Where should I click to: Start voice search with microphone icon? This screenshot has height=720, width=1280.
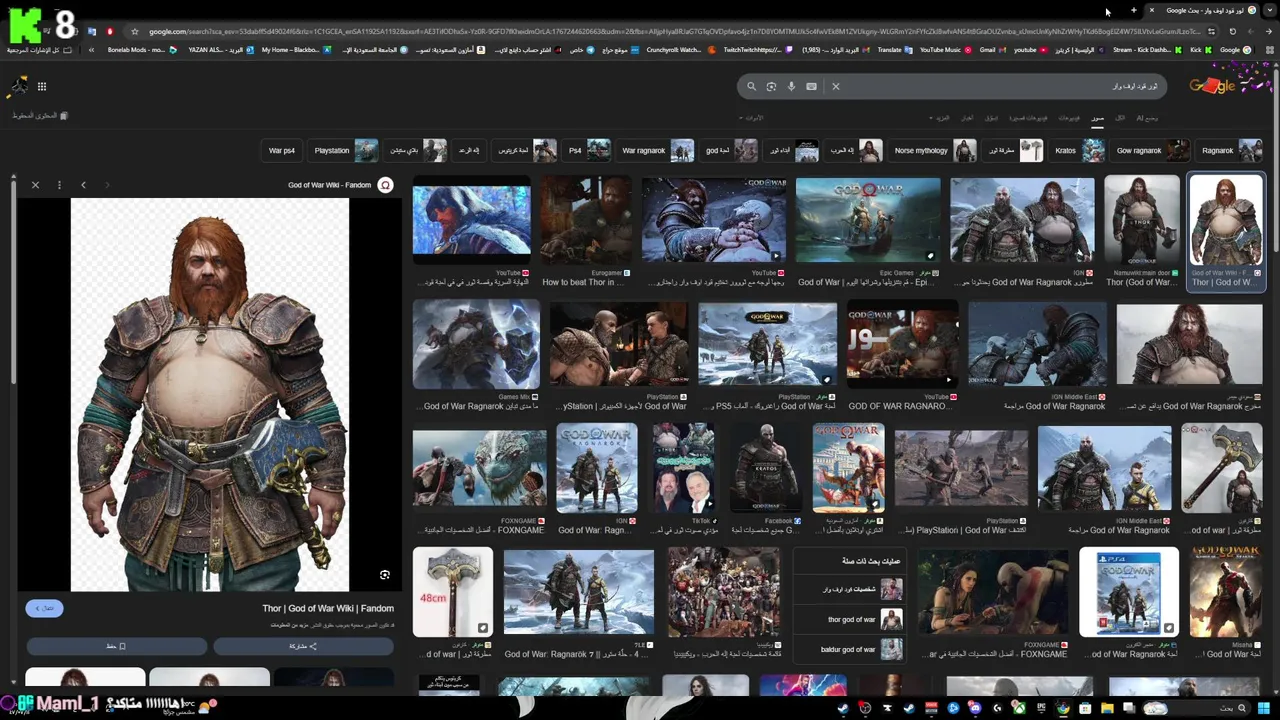point(791,86)
